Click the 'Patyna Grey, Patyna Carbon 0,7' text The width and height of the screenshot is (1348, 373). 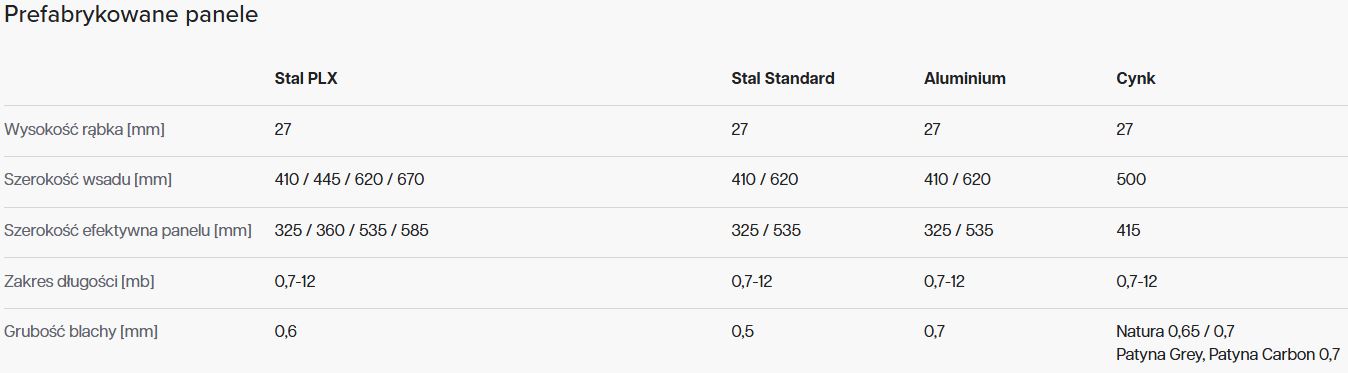tap(1228, 354)
